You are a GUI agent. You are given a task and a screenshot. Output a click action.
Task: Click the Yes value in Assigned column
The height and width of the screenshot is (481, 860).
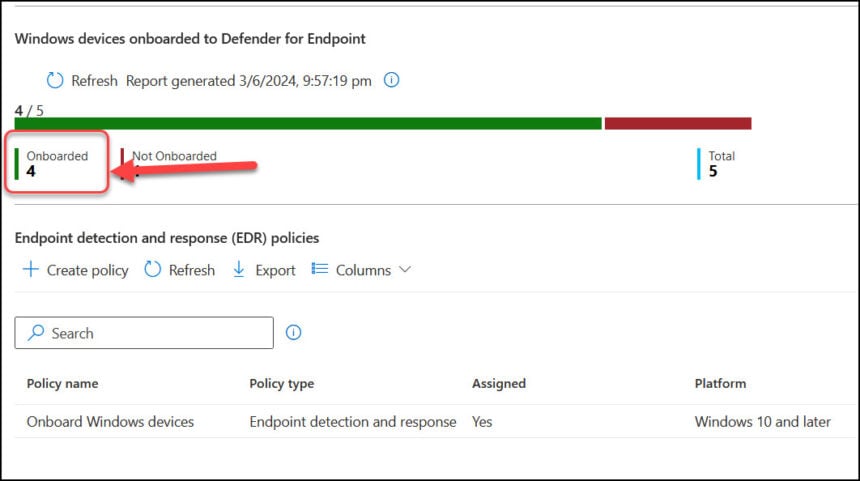482,422
